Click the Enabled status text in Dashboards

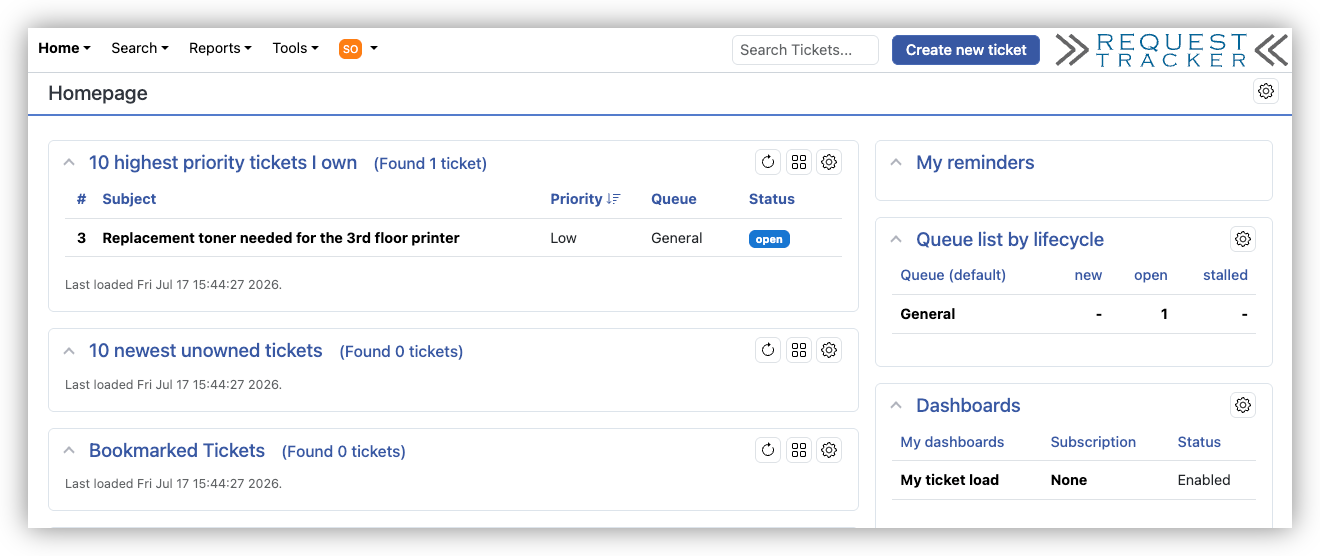[1204, 480]
